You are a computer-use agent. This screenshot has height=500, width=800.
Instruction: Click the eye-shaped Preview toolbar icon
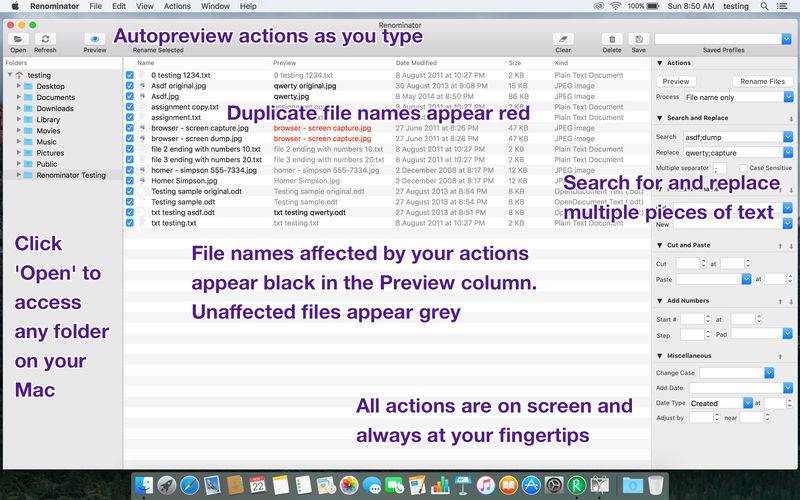tap(95, 39)
